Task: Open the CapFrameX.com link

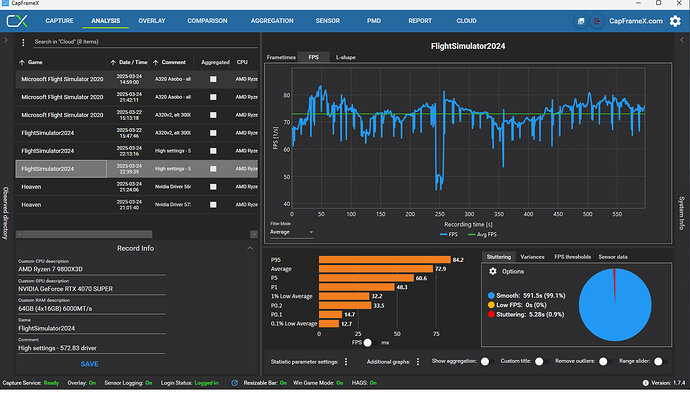Action: point(635,21)
